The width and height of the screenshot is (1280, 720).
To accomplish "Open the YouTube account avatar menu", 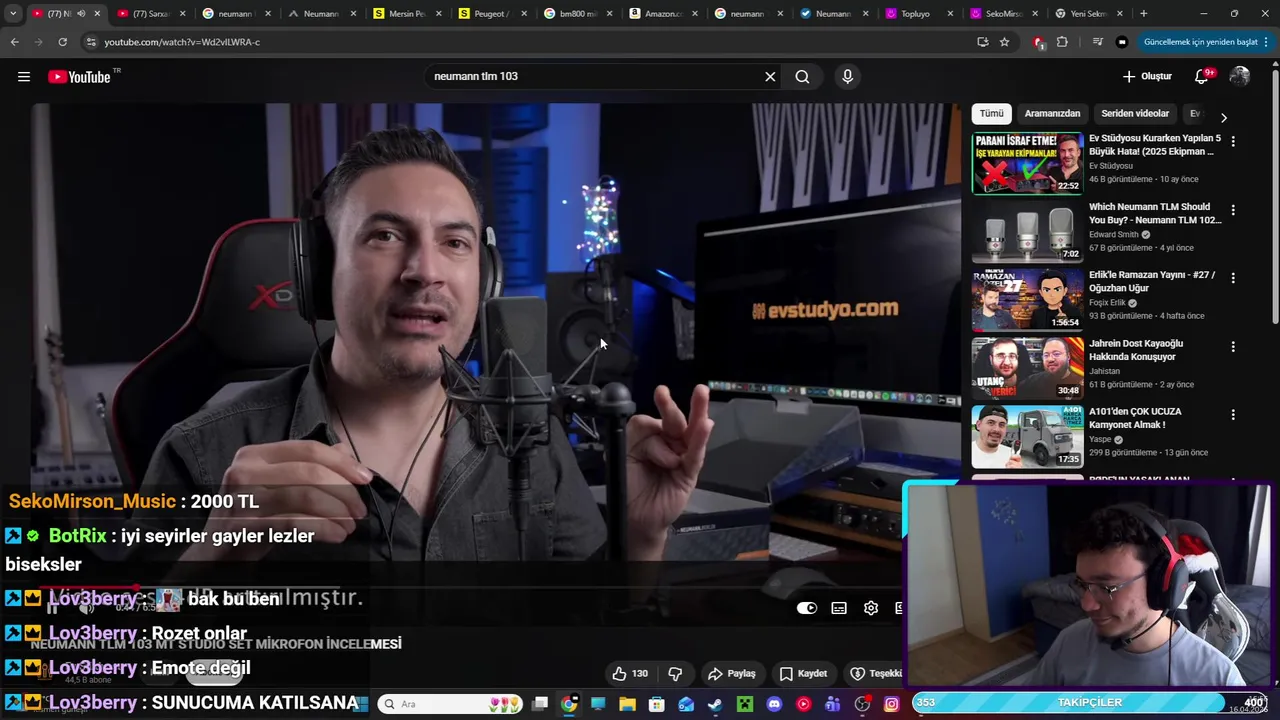I will [1240, 77].
